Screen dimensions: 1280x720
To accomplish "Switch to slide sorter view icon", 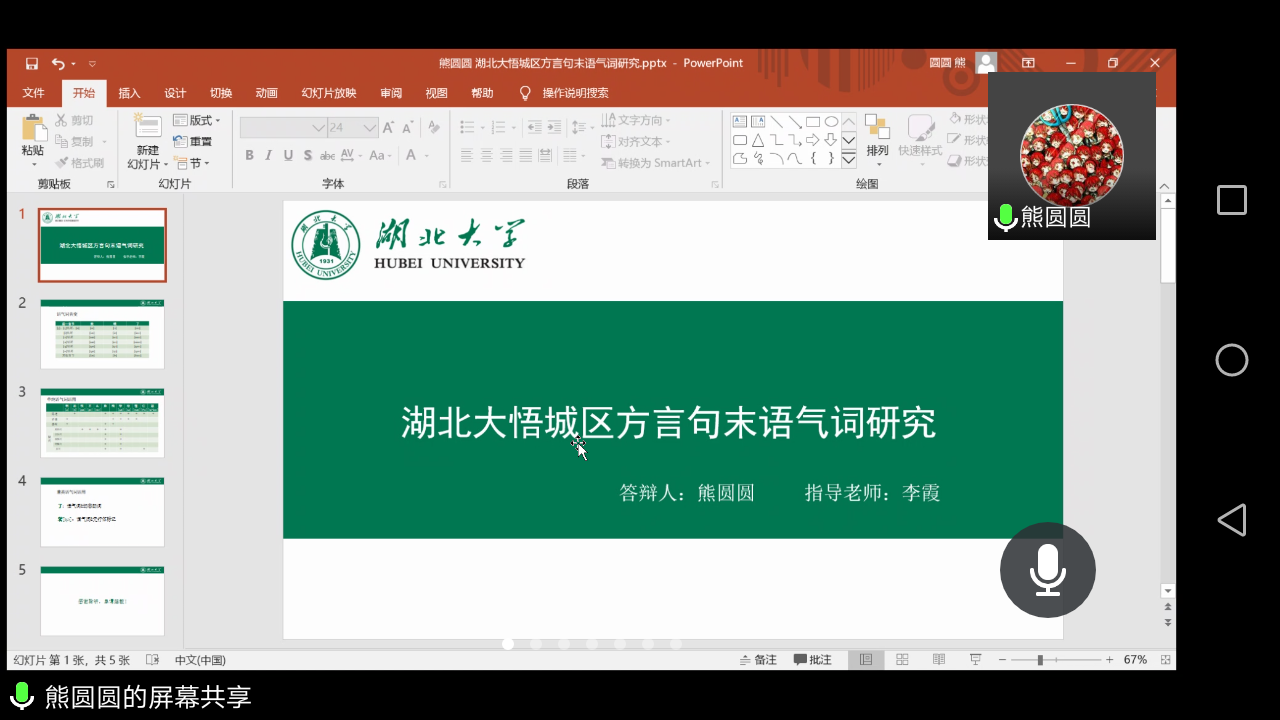I will tap(902, 660).
